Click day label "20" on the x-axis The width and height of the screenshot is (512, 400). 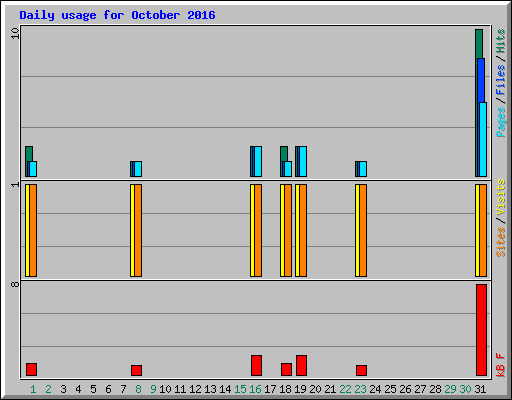point(315,389)
